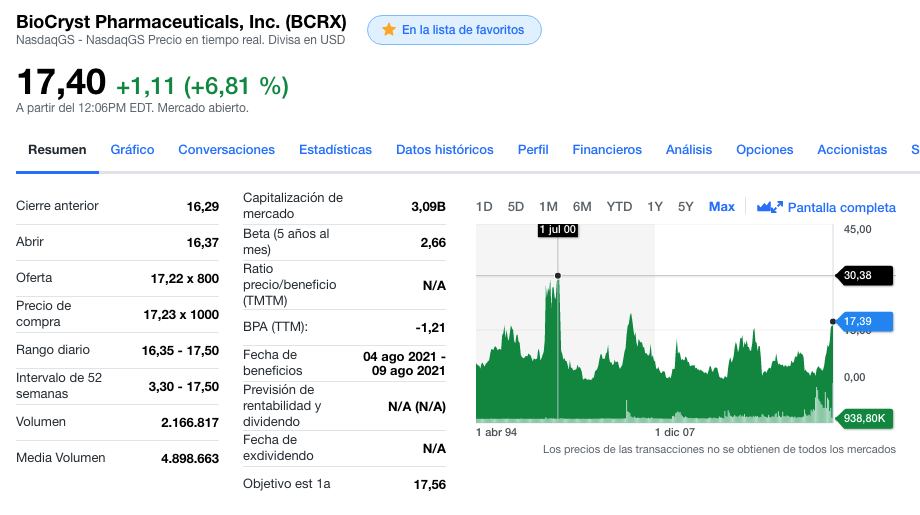Click Capitalización de mercado value 3,09B
The width and height of the screenshot is (920, 515).
click(428, 206)
